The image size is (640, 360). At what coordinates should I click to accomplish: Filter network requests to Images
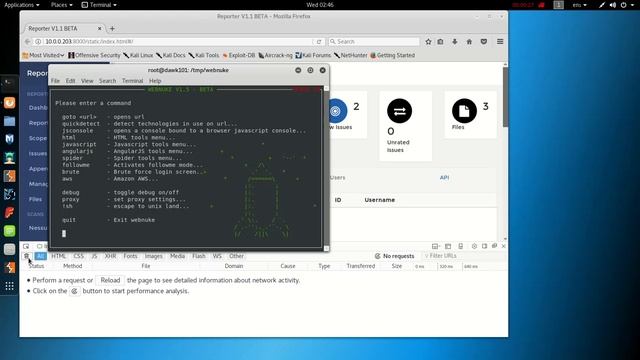click(x=153, y=256)
